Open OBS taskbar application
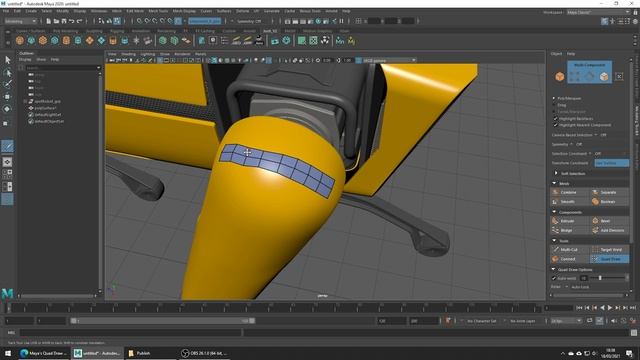 coord(204,353)
